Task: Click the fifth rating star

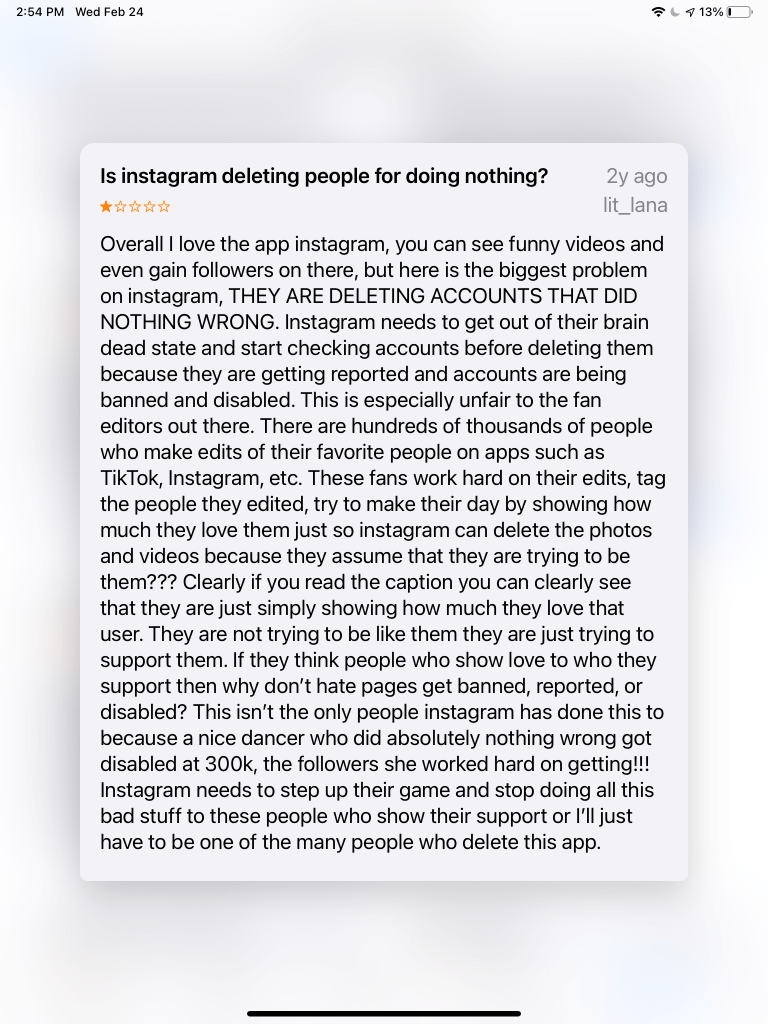Action: 164,207
